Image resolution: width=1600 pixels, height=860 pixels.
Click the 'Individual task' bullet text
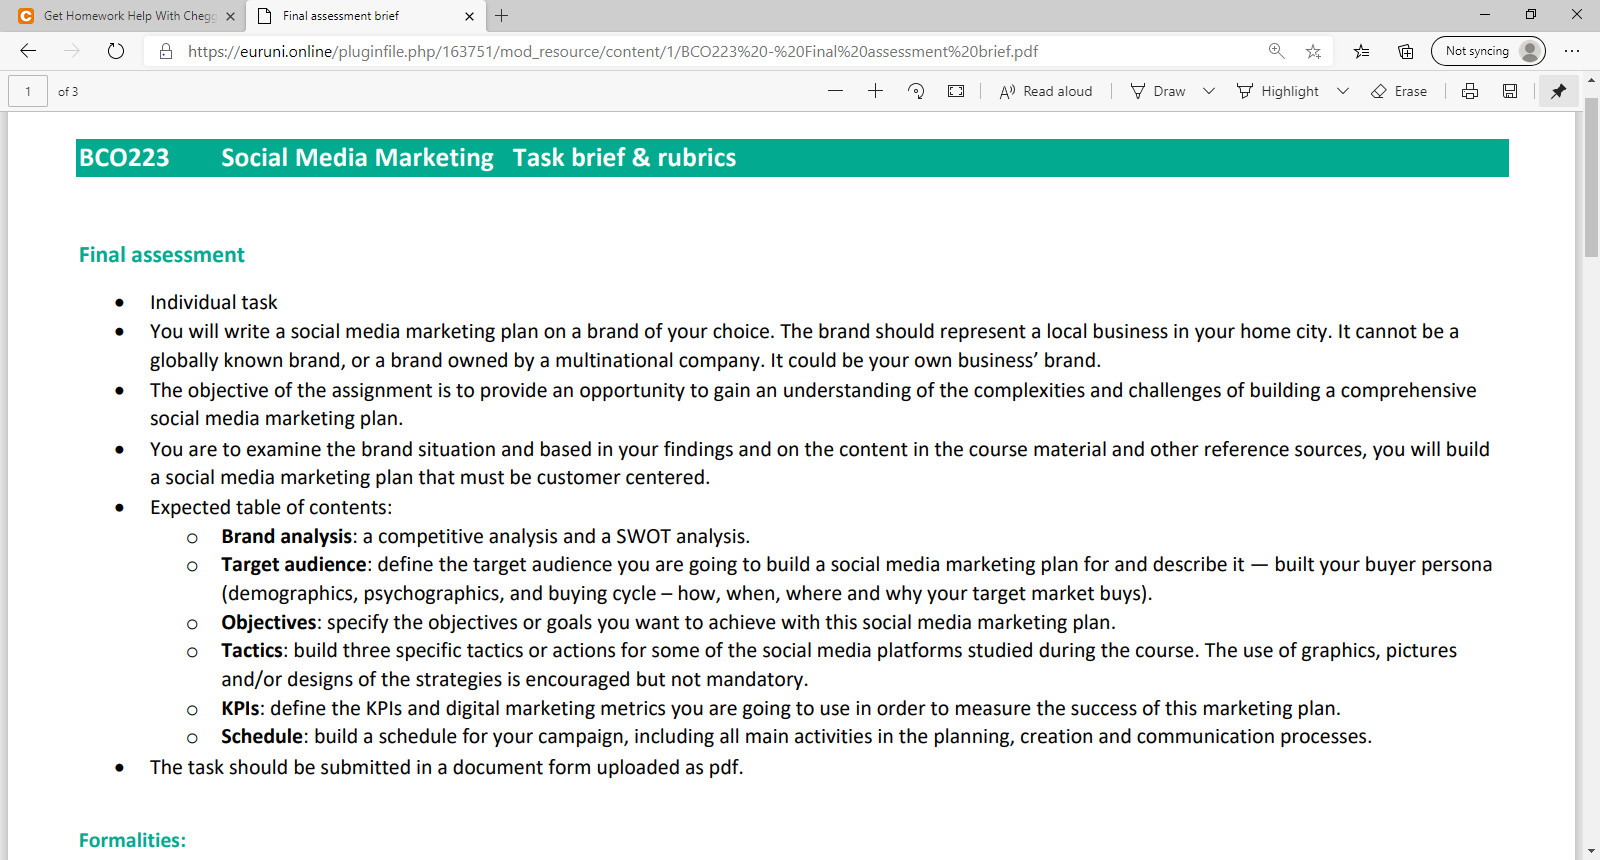[214, 303]
